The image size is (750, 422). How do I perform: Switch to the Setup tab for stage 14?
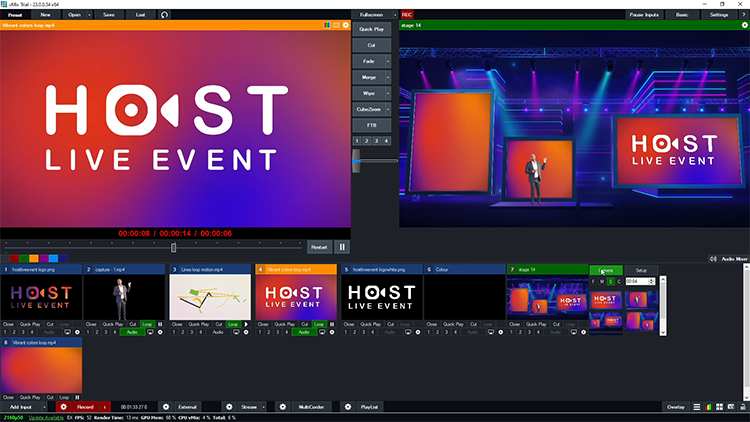(x=641, y=270)
